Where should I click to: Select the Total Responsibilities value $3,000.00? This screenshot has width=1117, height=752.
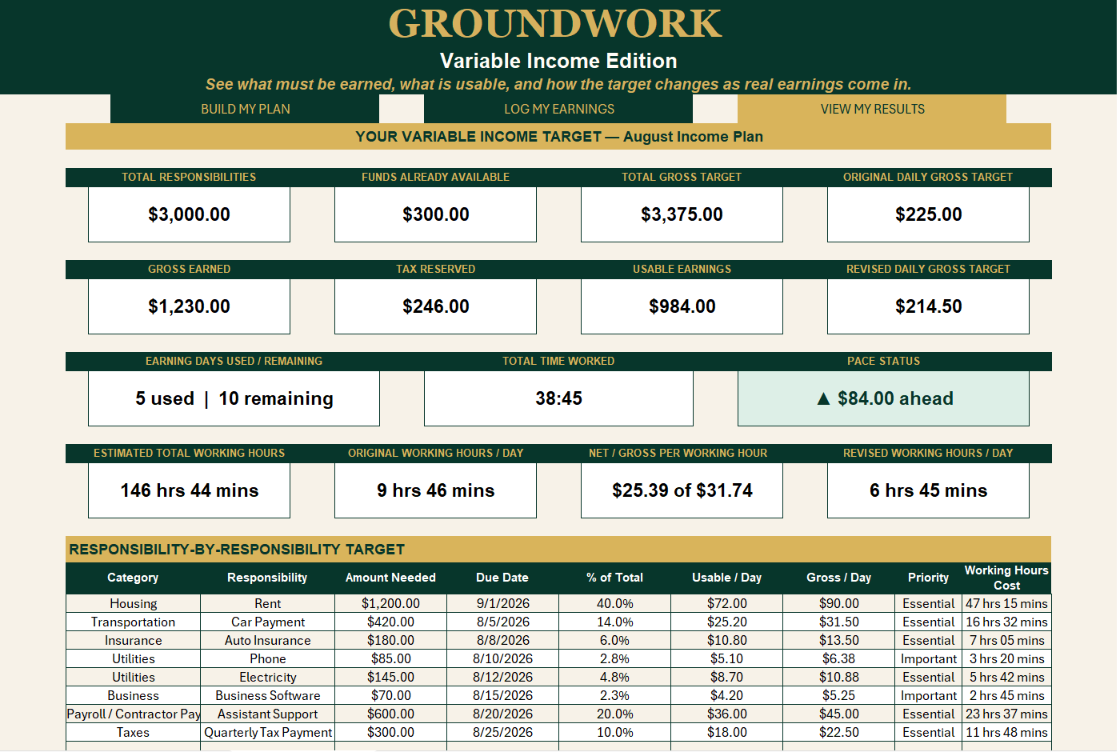click(x=189, y=214)
